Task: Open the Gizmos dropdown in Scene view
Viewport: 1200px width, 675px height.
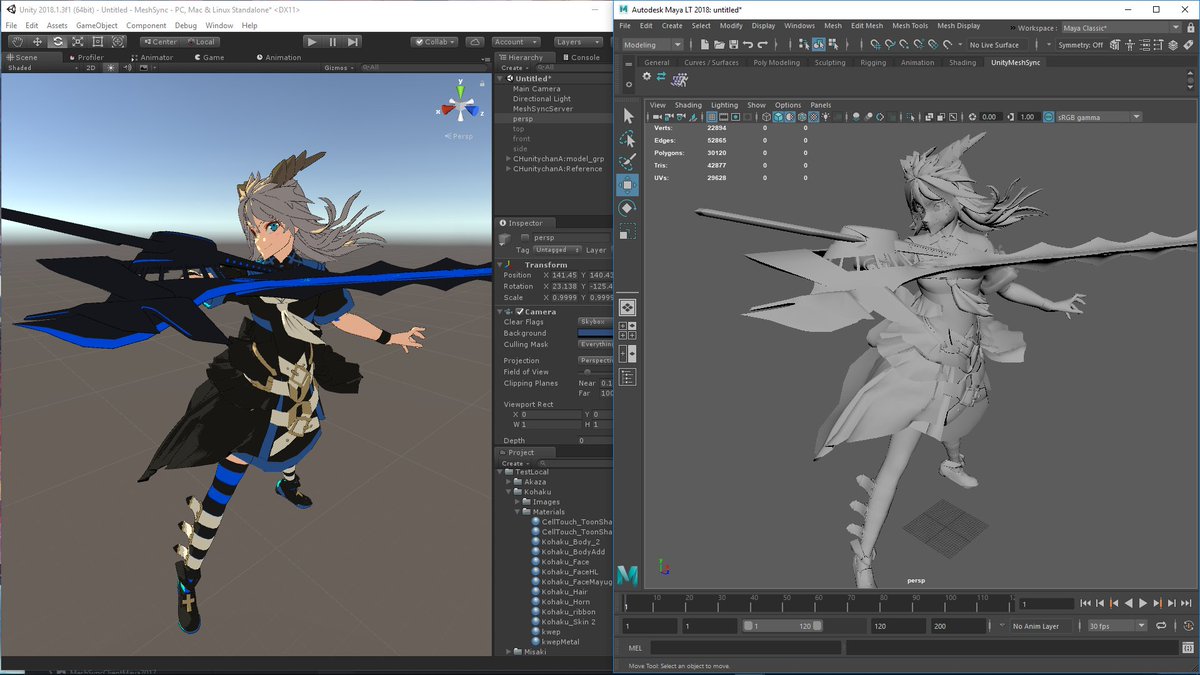Action: pyautogui.click(x=336, y=68)
